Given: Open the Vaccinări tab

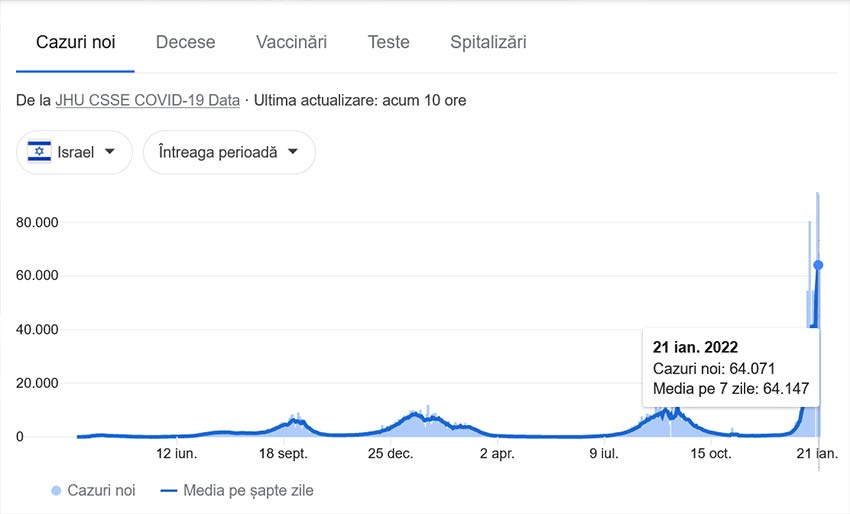Looking at the screenshot, I should 292,42.
